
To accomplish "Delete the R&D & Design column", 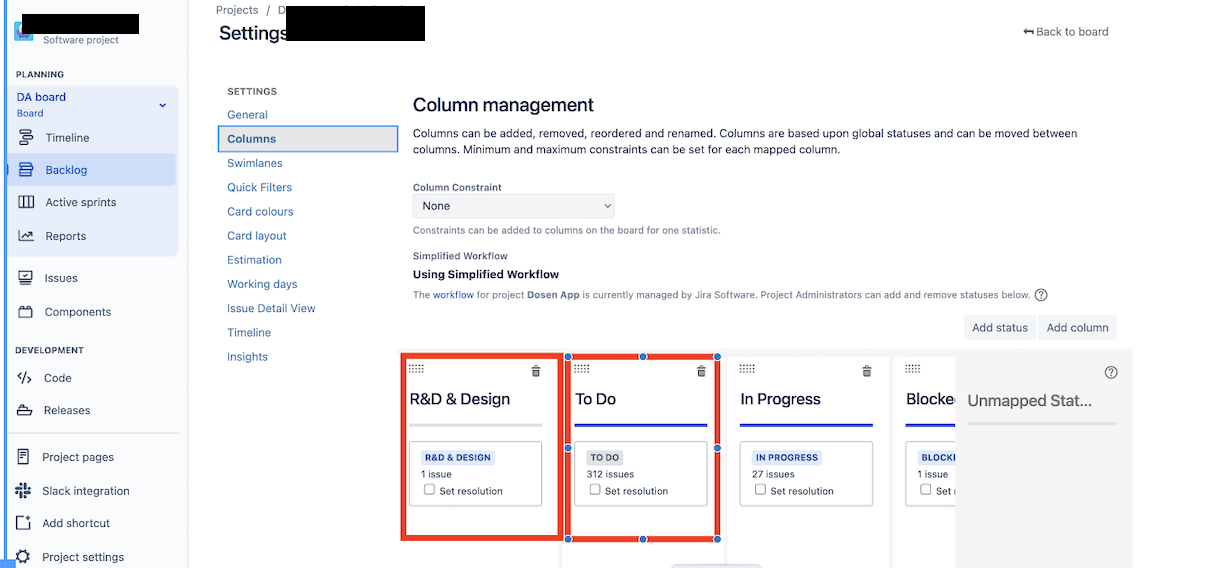I will pos(536,371).
